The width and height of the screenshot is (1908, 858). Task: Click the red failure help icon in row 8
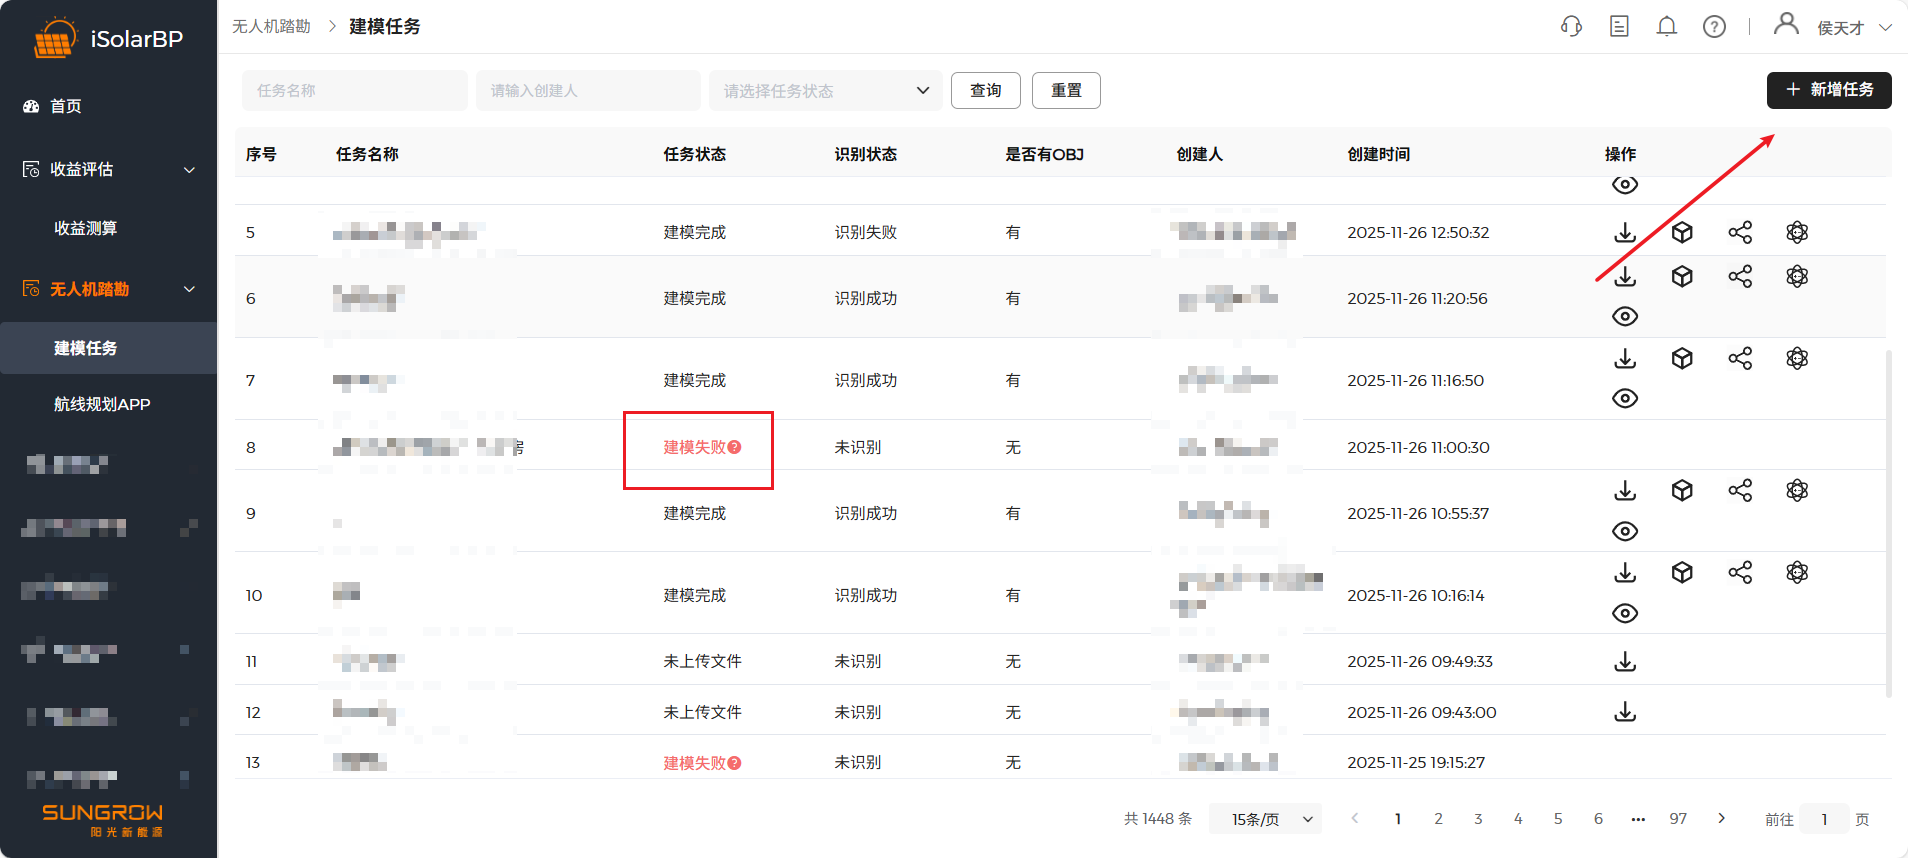click(735, 447)
